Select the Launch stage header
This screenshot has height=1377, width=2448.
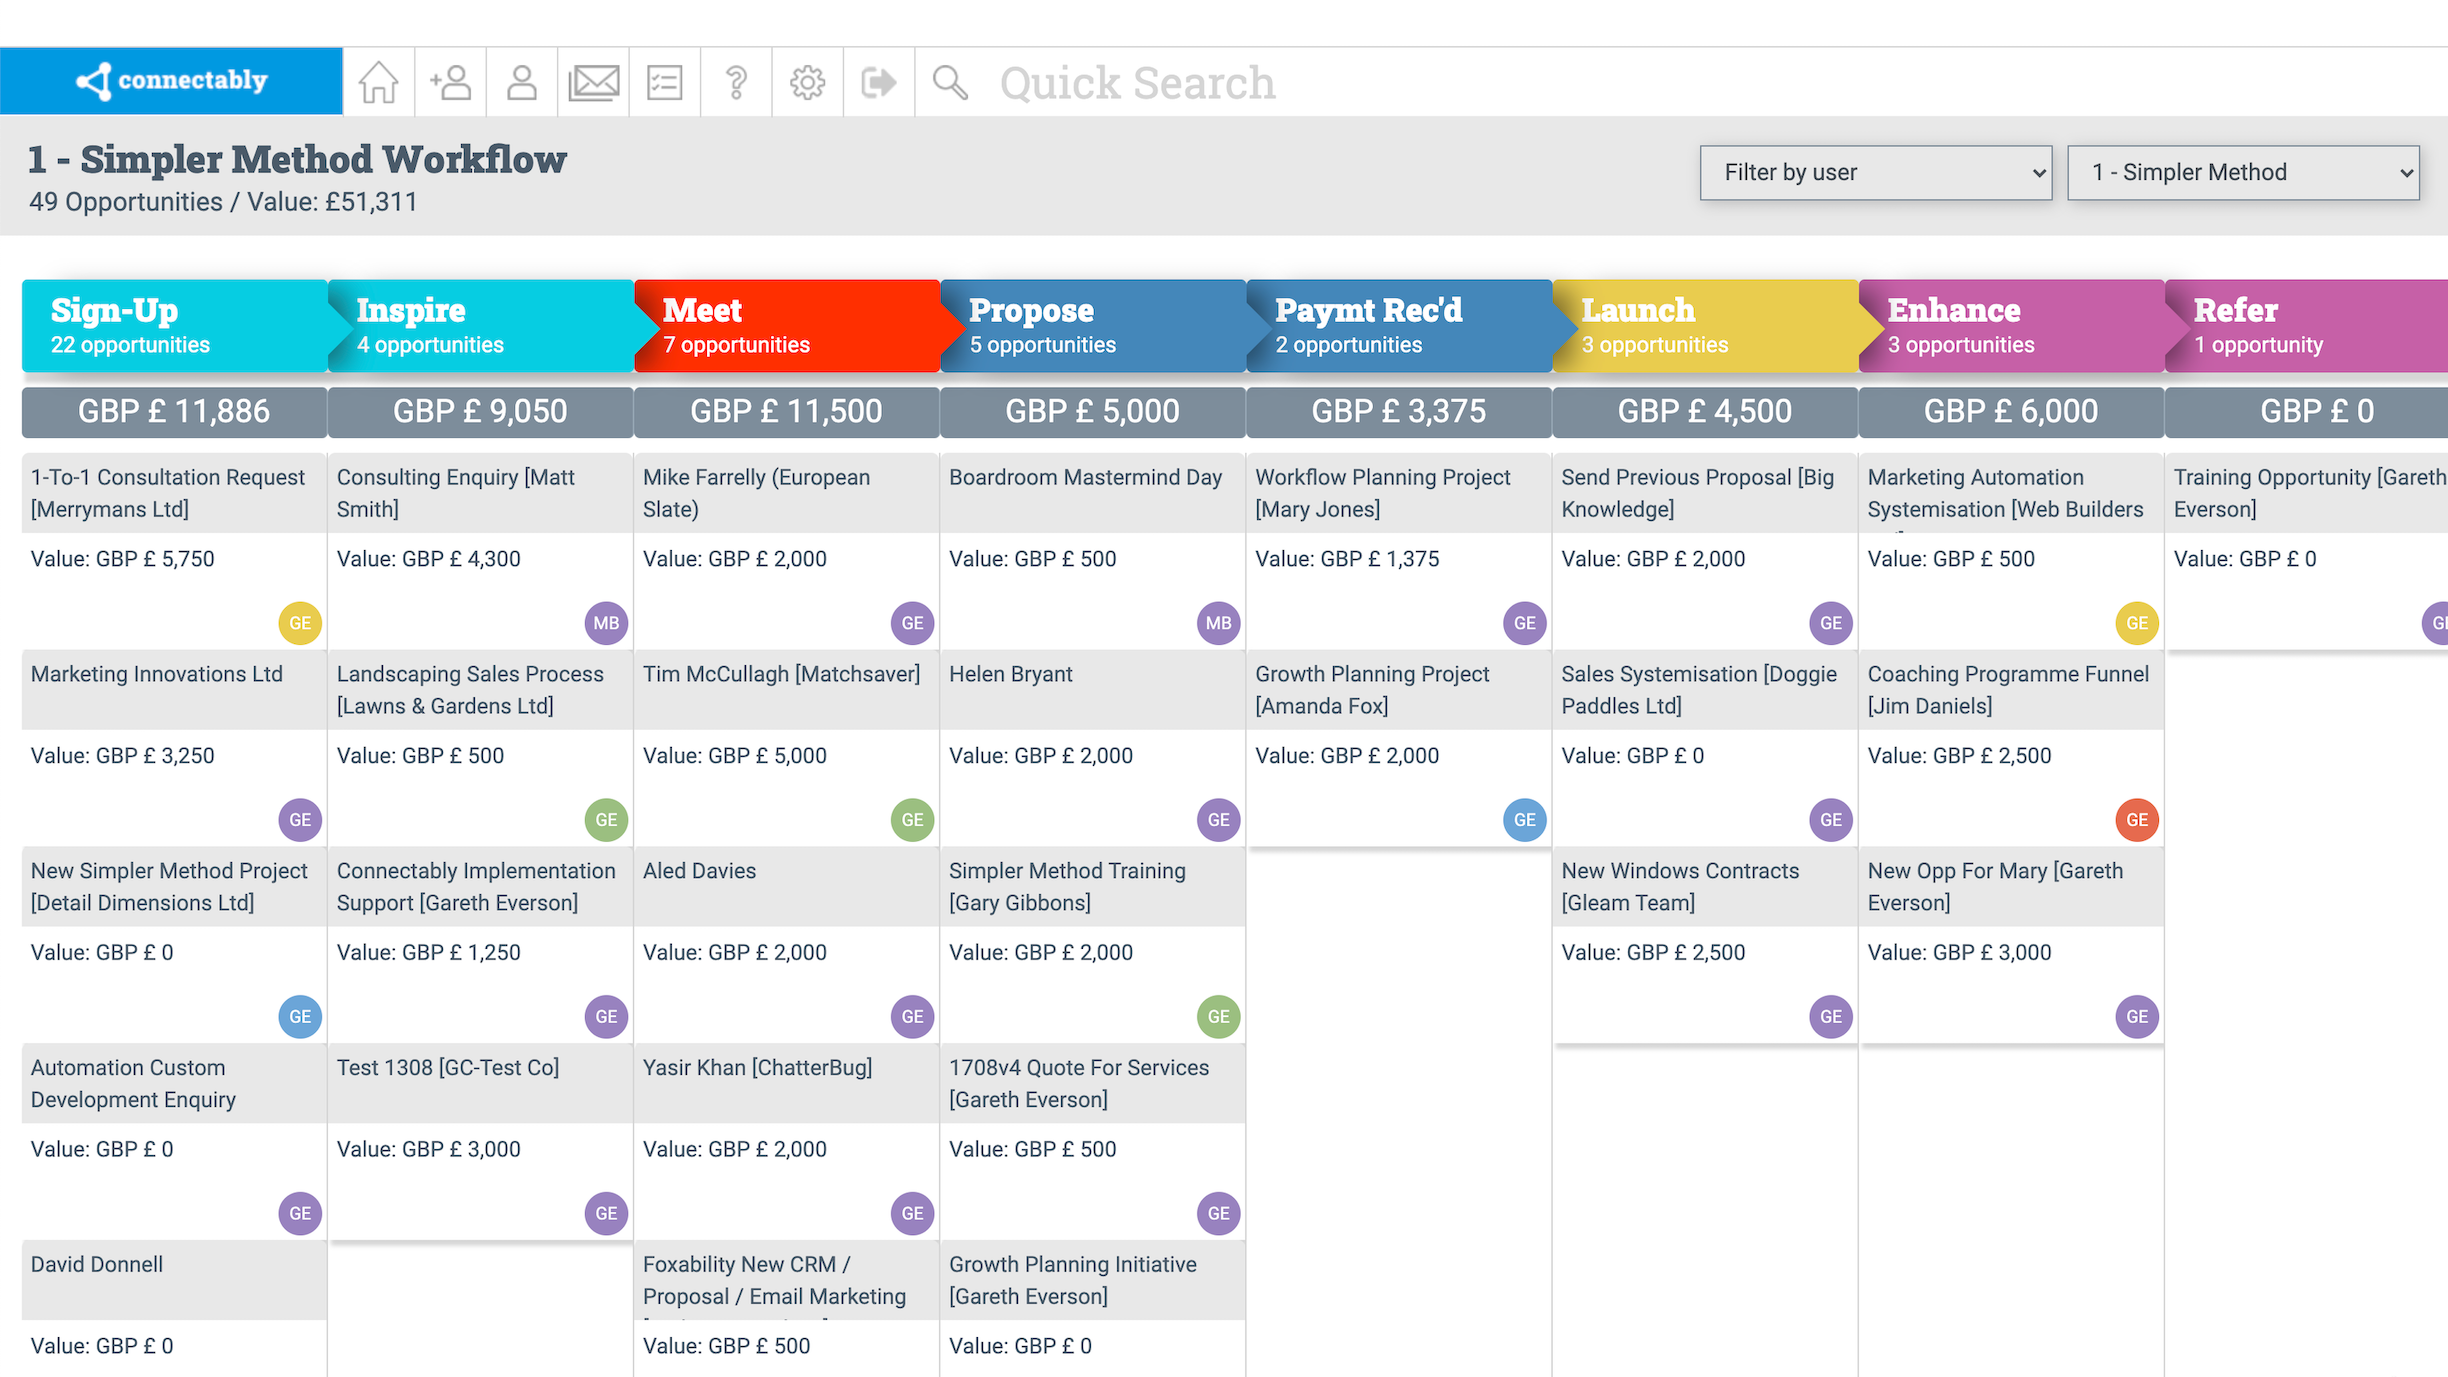coord(1704,326)
